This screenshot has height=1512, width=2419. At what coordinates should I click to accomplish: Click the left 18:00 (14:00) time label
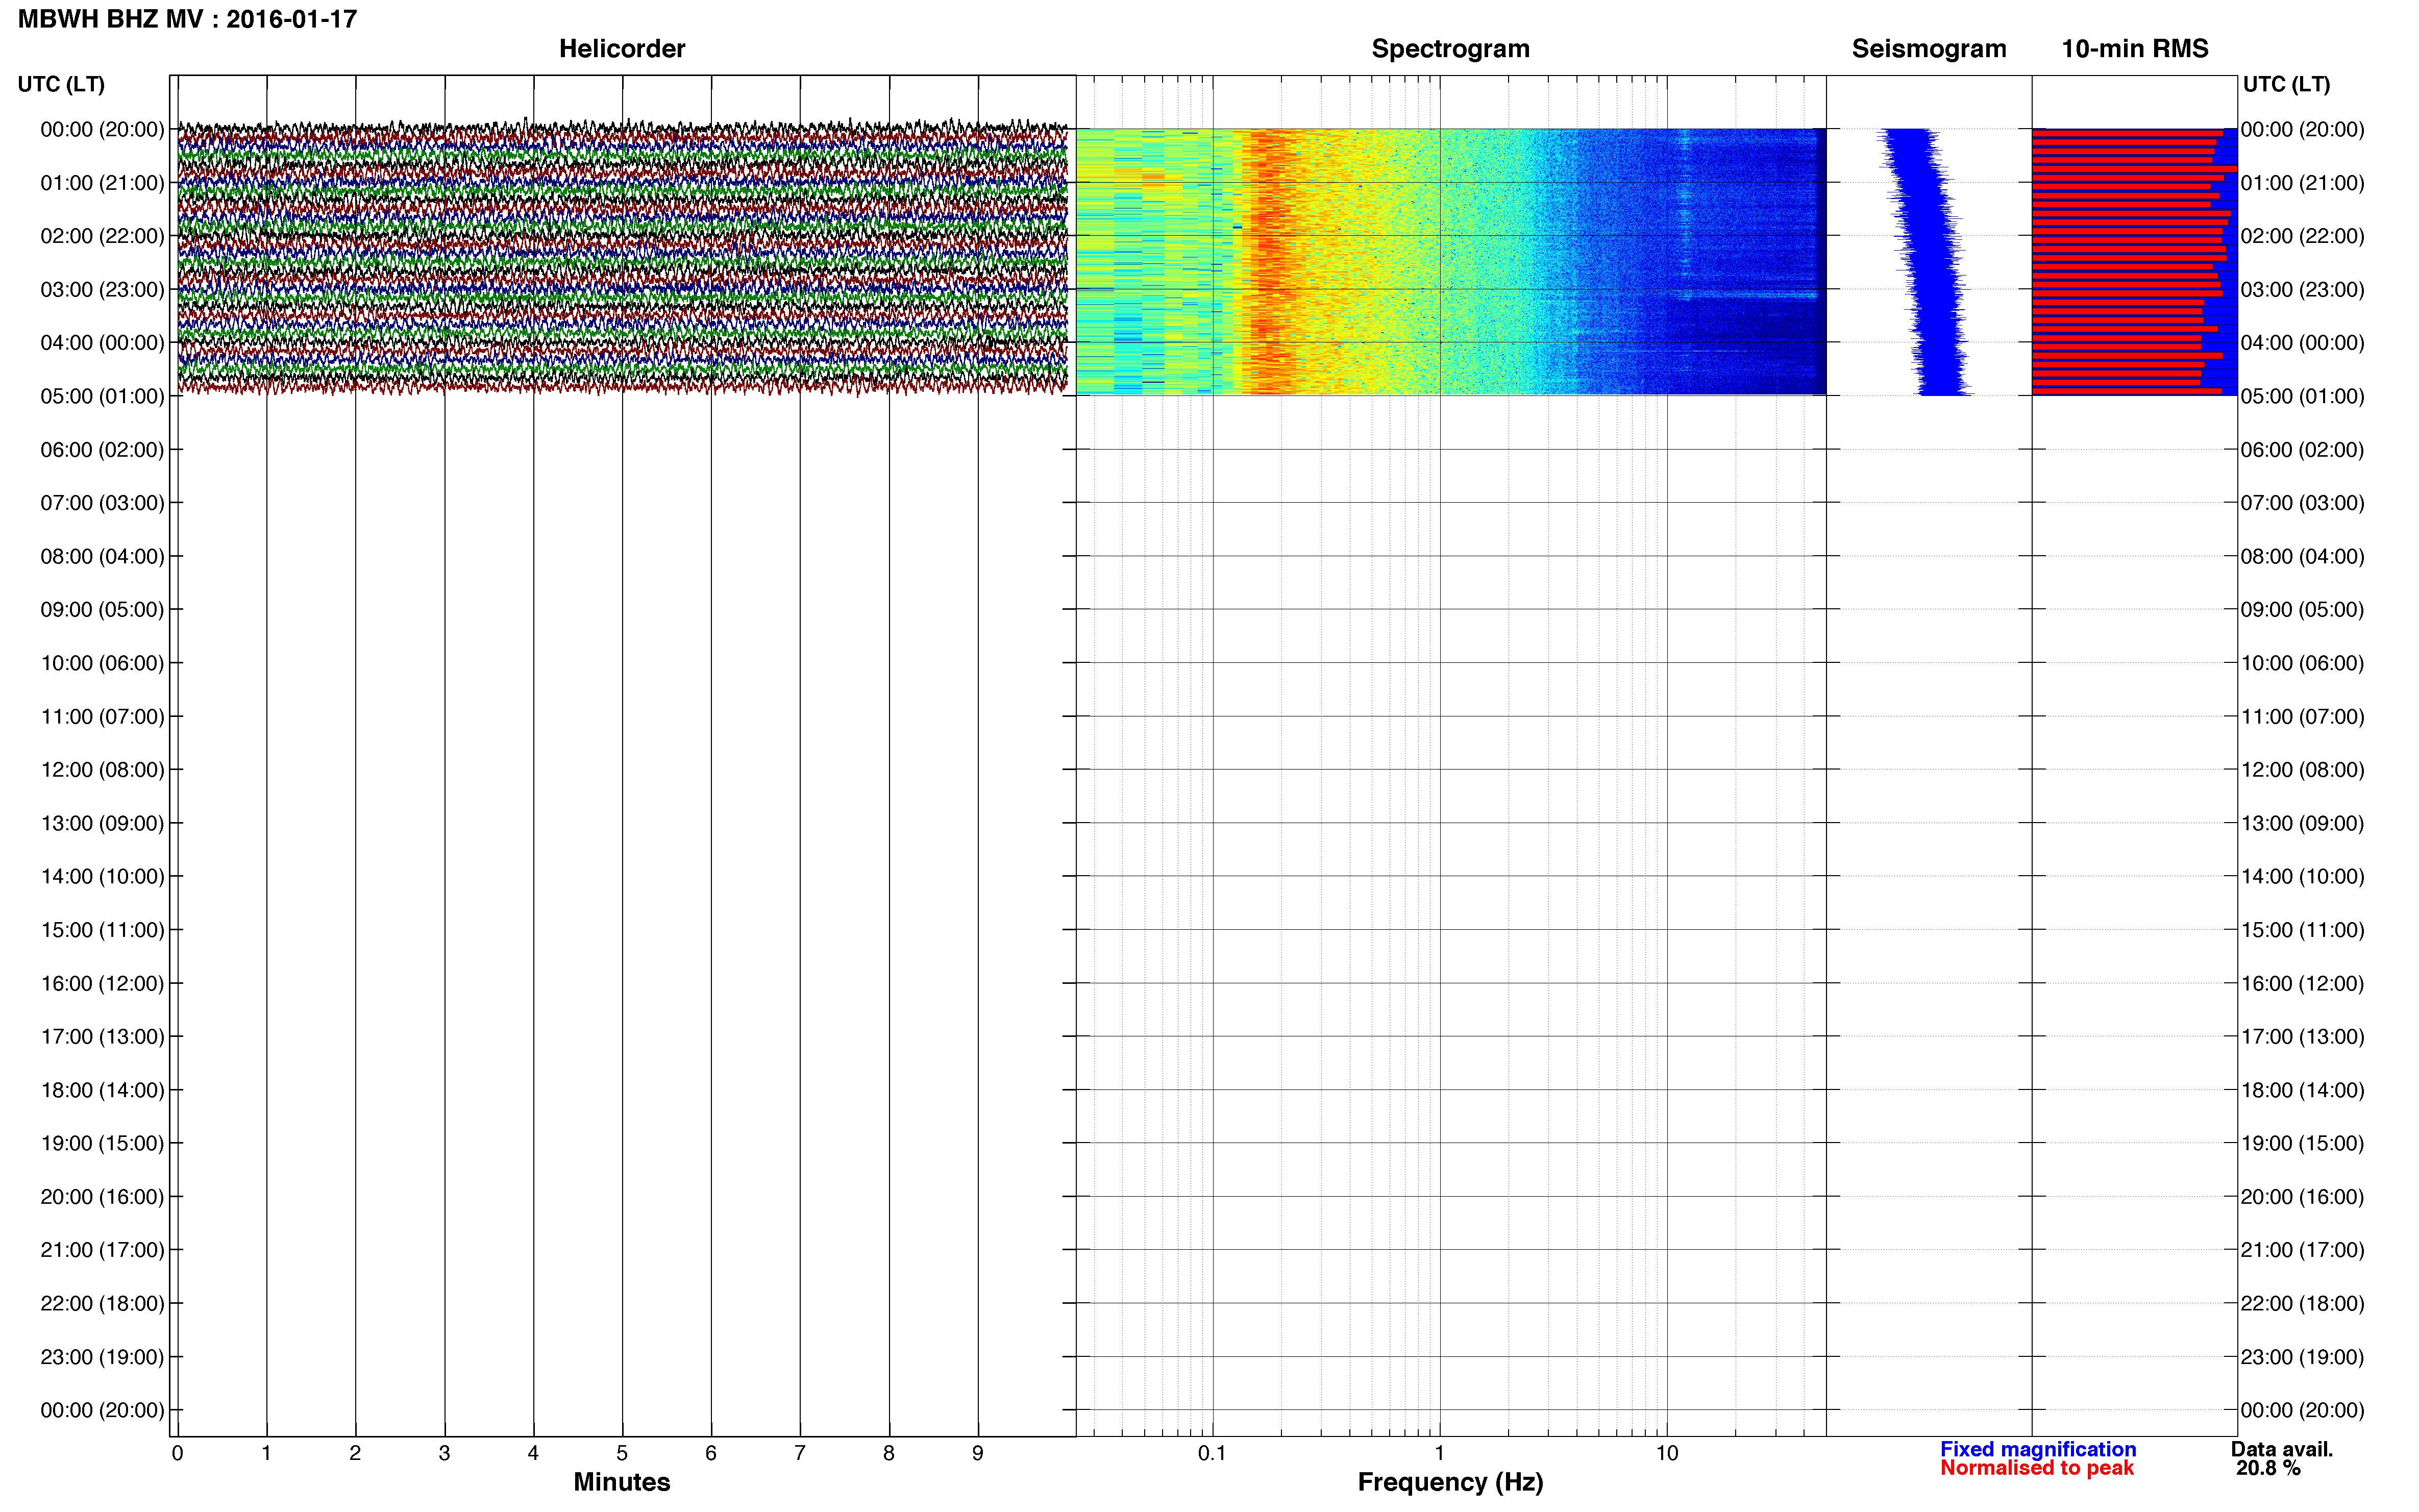102,1090
